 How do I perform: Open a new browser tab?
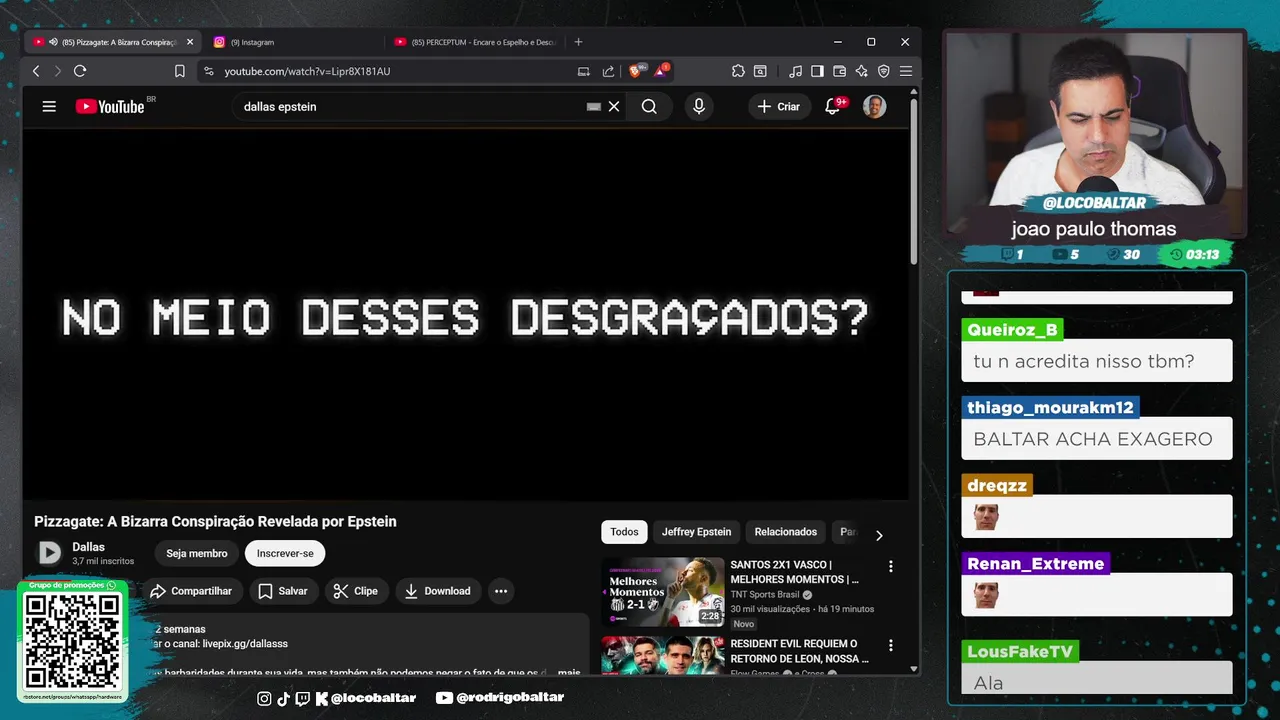tap(578, 42)
